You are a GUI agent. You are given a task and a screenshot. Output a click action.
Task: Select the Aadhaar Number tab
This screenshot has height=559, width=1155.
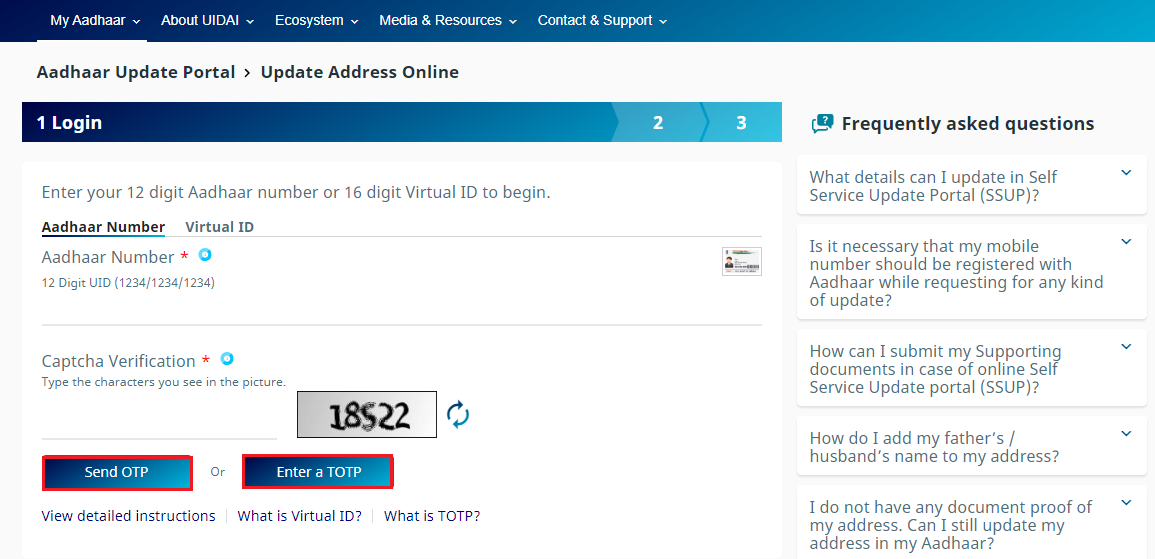coord(103,227)
